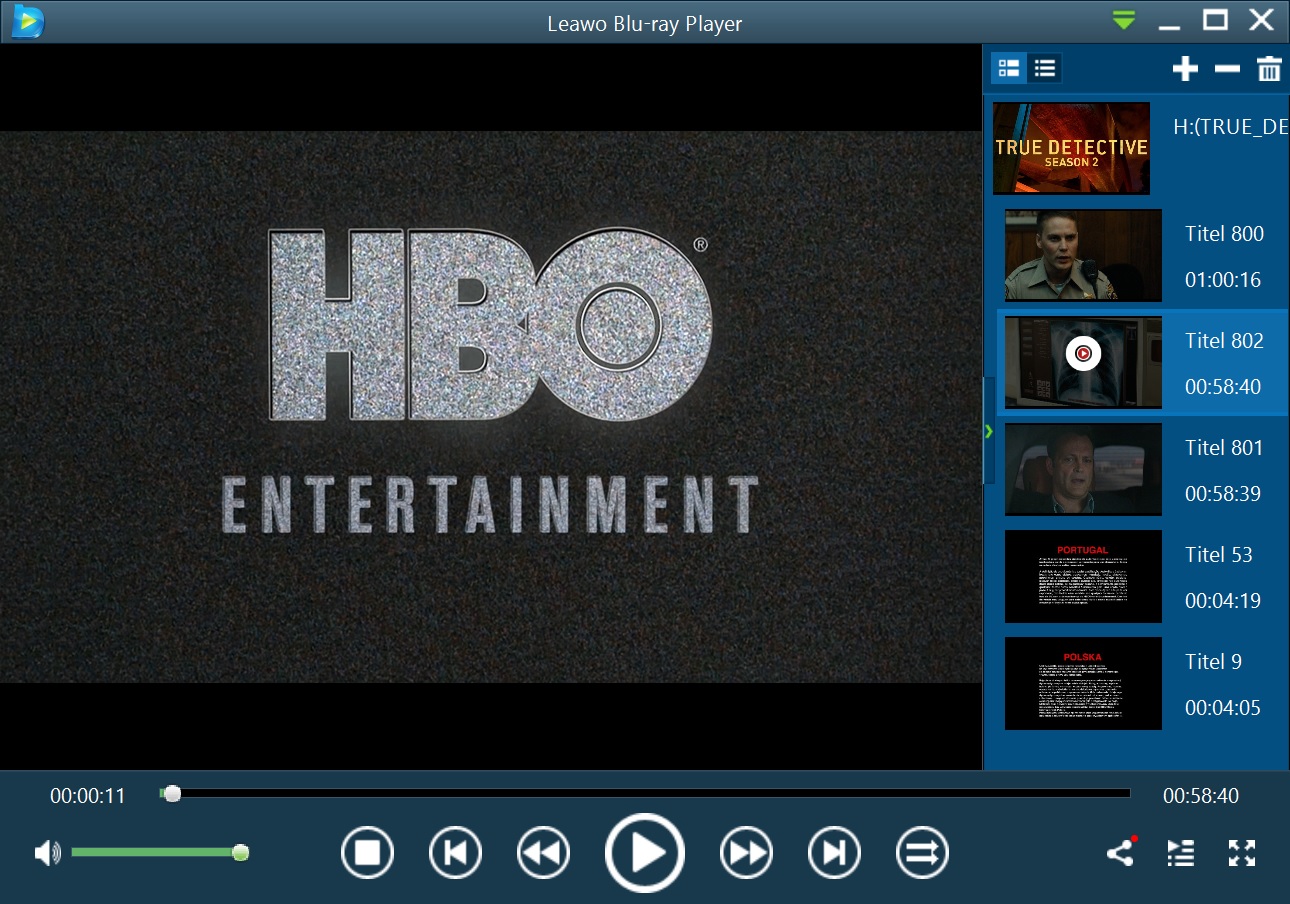Select the Titel 802 label
Screen dimensions: 1290x904
pos(1224,341)
